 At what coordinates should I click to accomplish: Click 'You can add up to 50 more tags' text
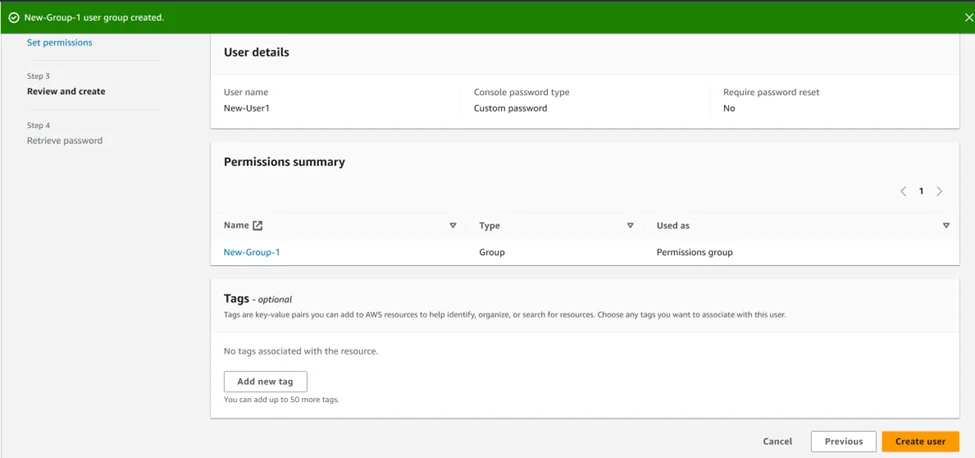click(x=281, y=400)
